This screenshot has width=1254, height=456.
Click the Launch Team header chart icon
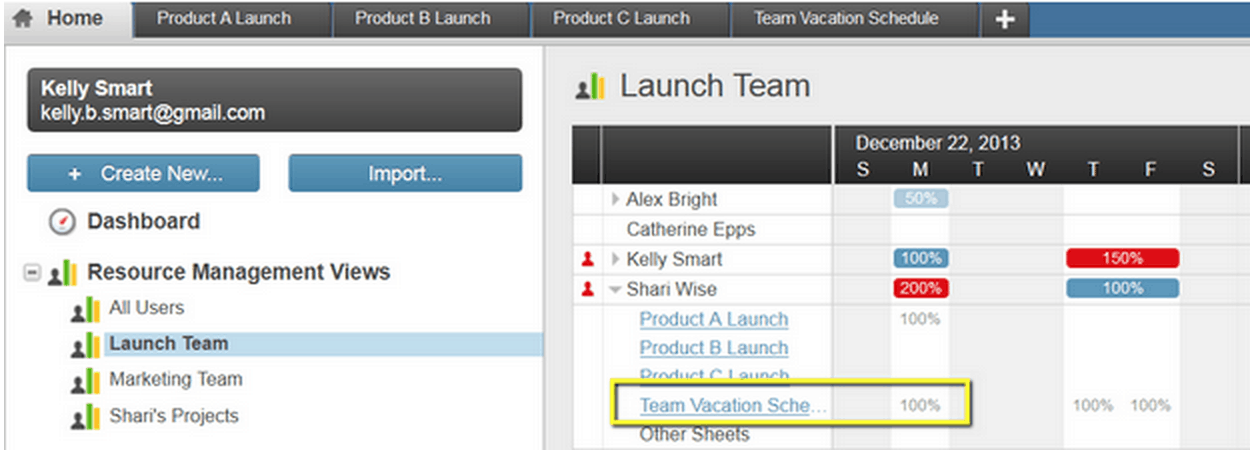(x=590, y=87)
